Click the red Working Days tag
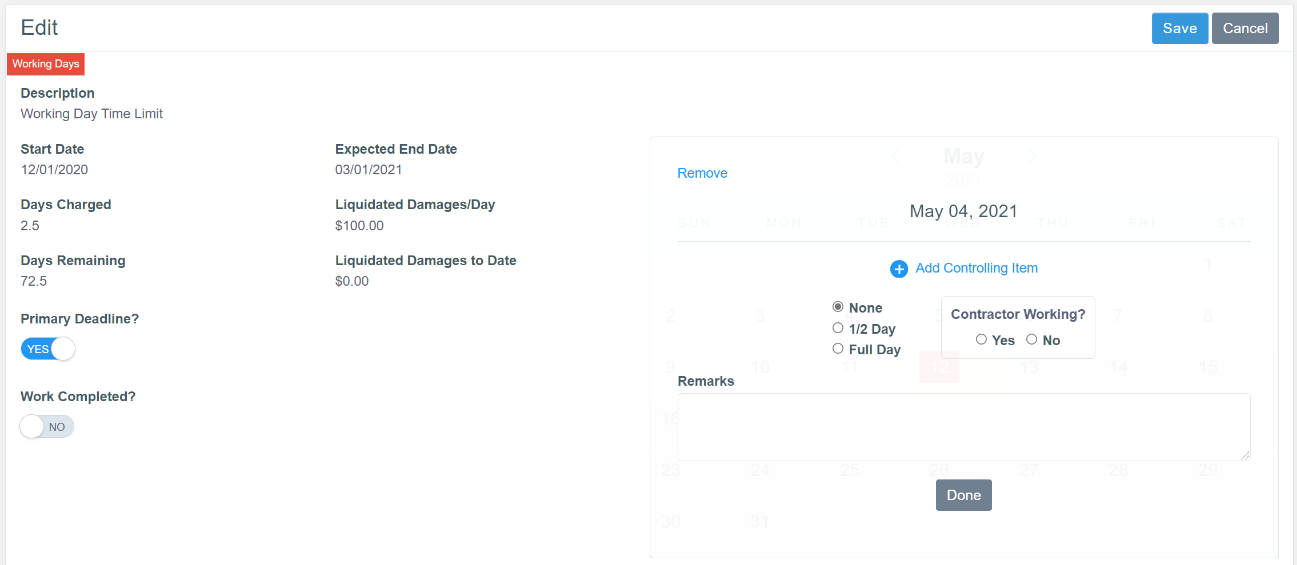 pyautogui.click(x=46, y=64)
